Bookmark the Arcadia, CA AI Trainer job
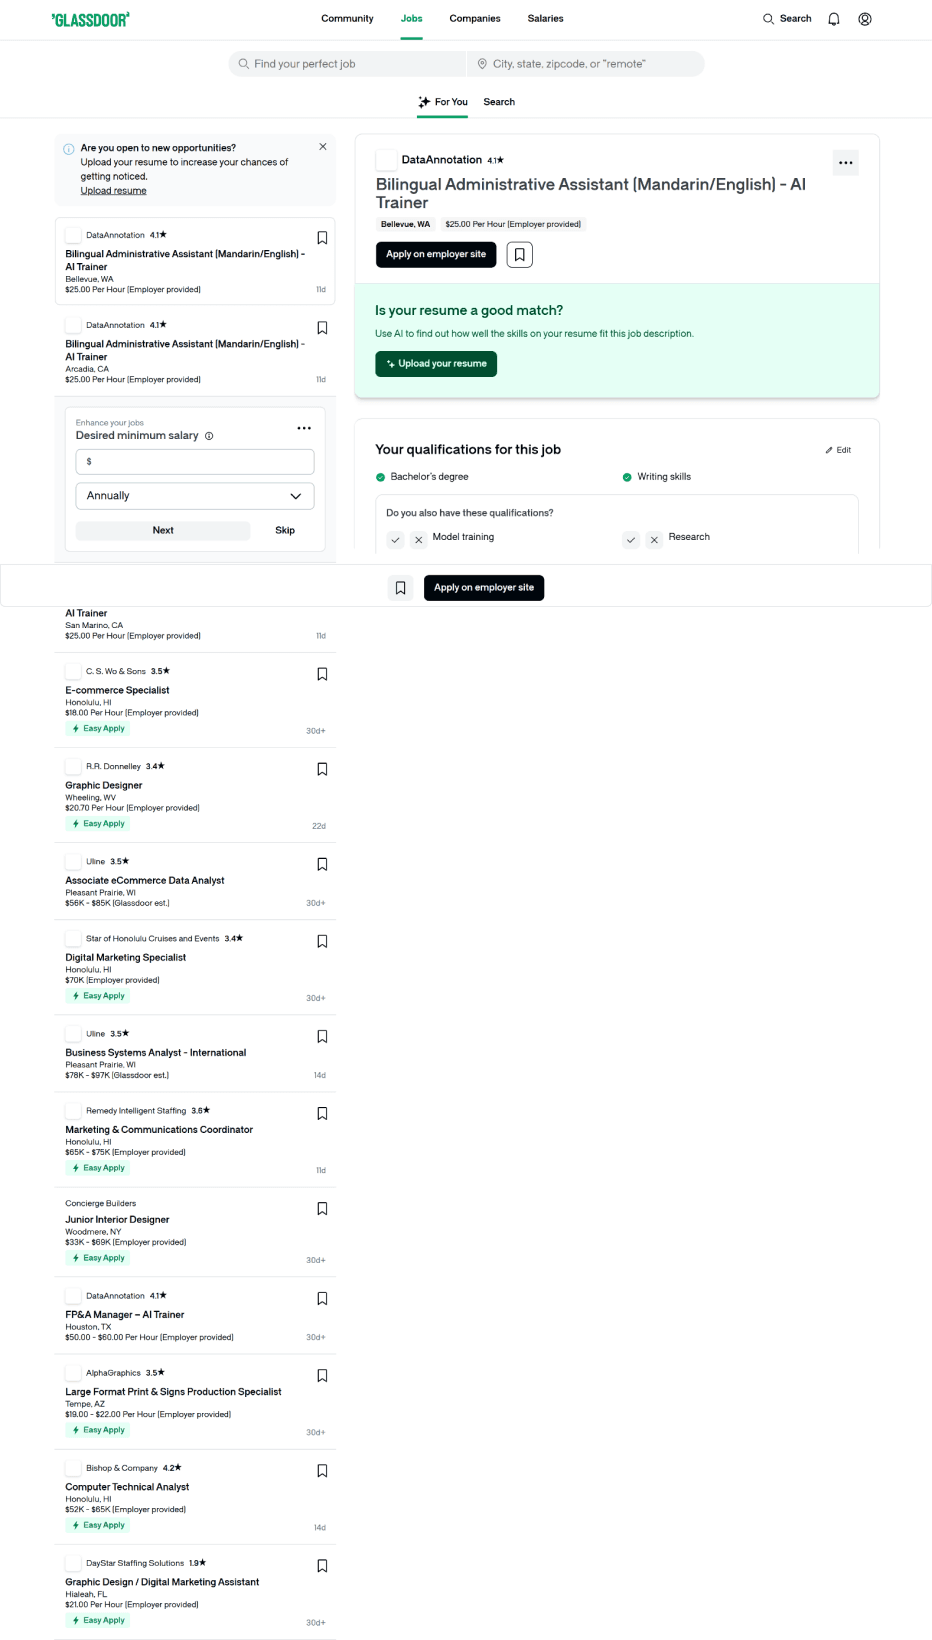Viewport: 932px width, 1640px height. pyautogui.click(x=322, y=328)
